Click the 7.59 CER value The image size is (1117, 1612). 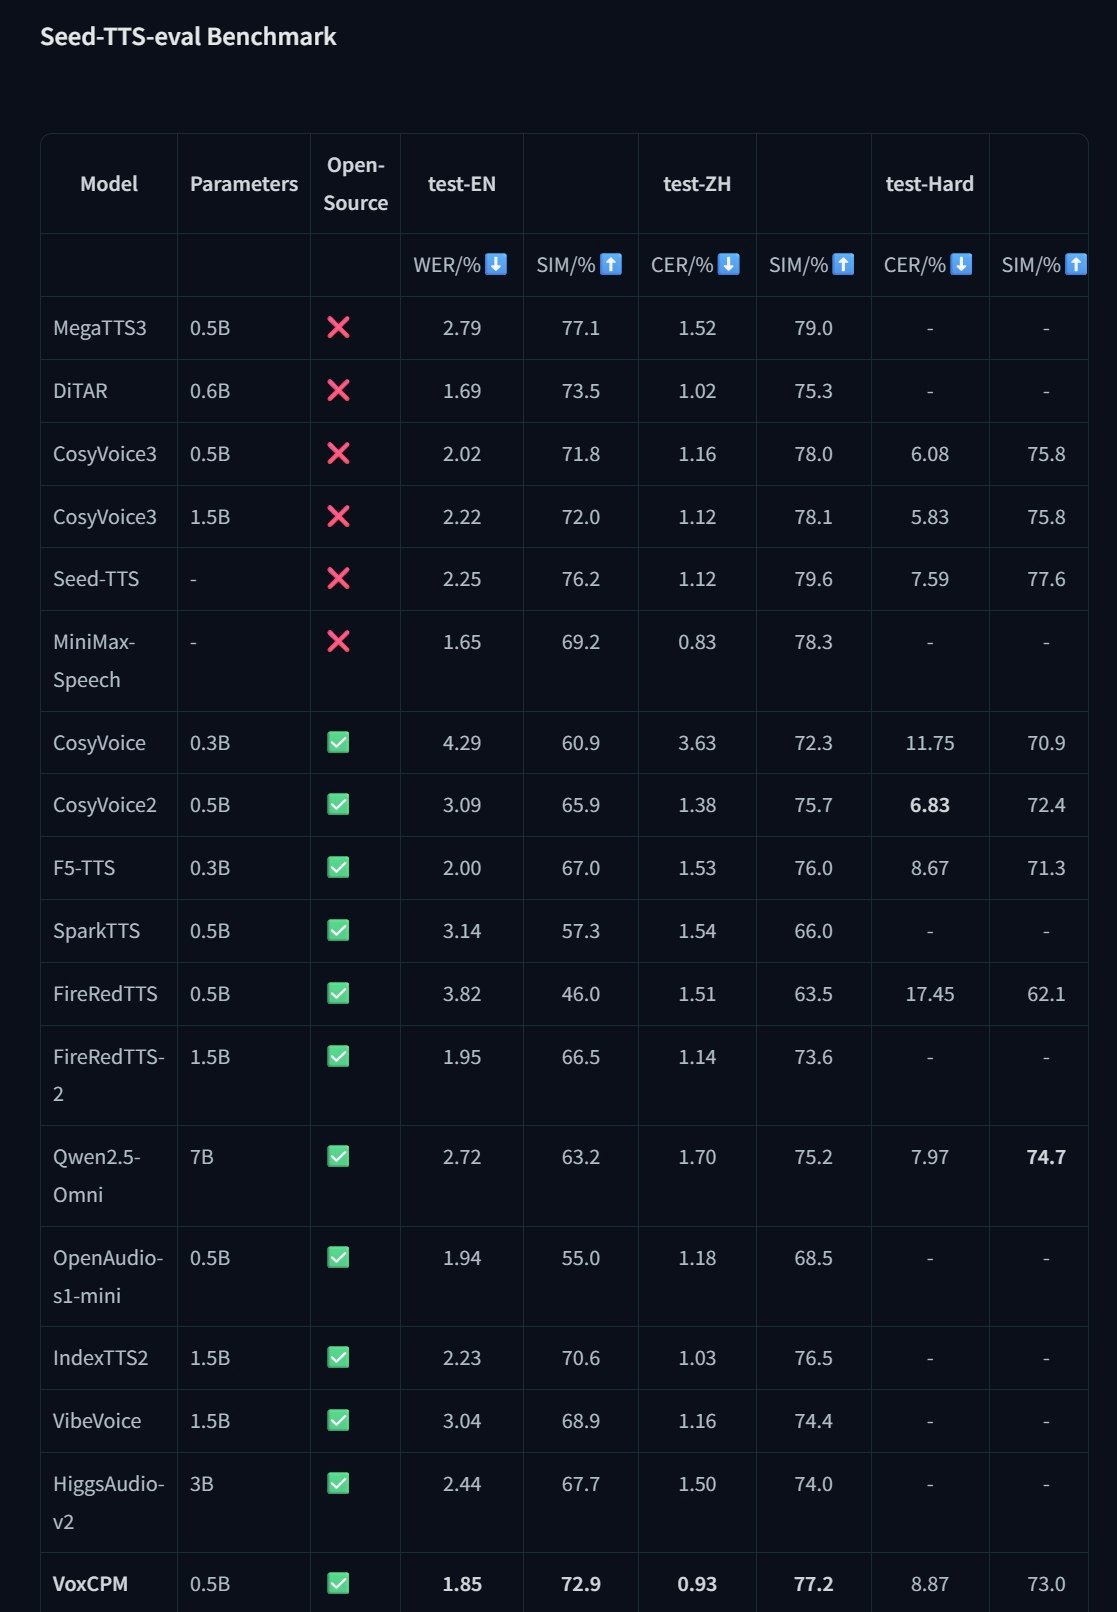pyautogui.click(x=930, y=579)
